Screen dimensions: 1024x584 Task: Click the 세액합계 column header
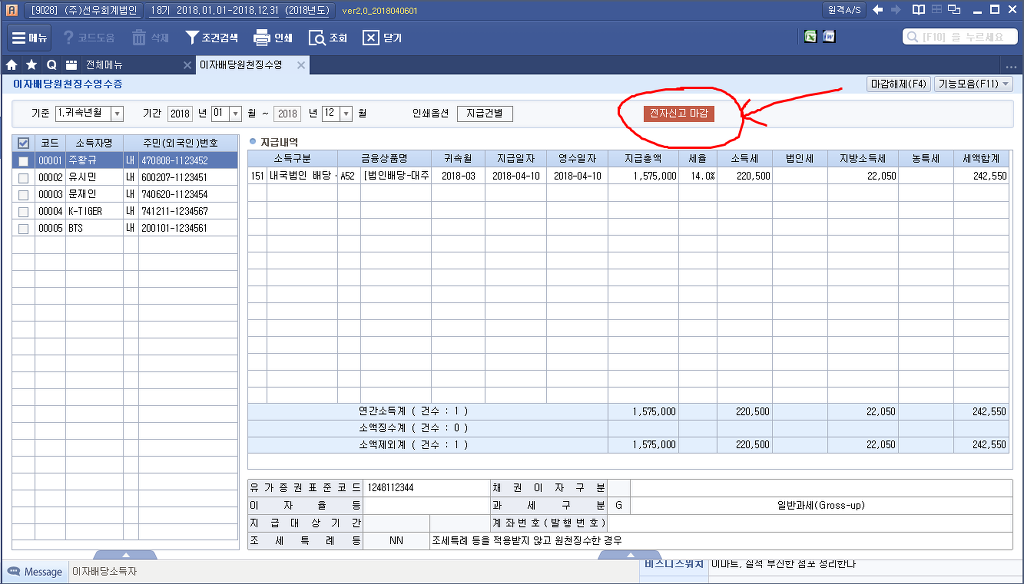(x=981, y=158)
